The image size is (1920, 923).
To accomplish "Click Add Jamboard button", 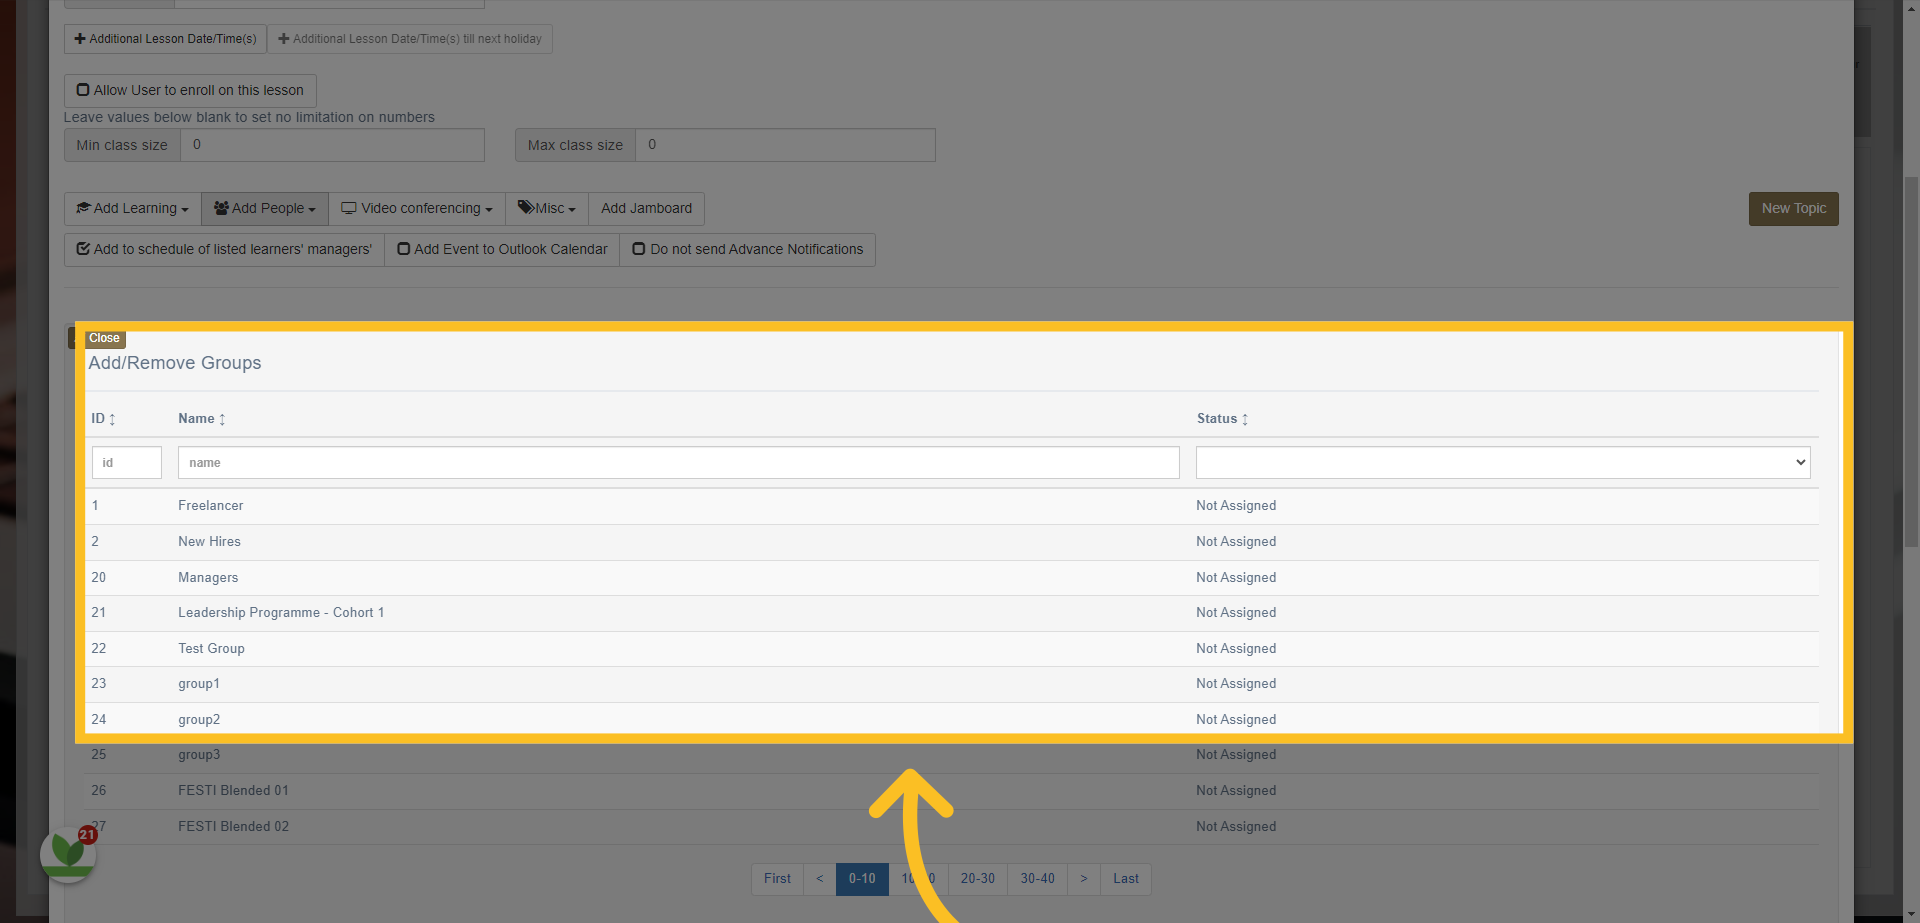I will (x=646, y=209).
